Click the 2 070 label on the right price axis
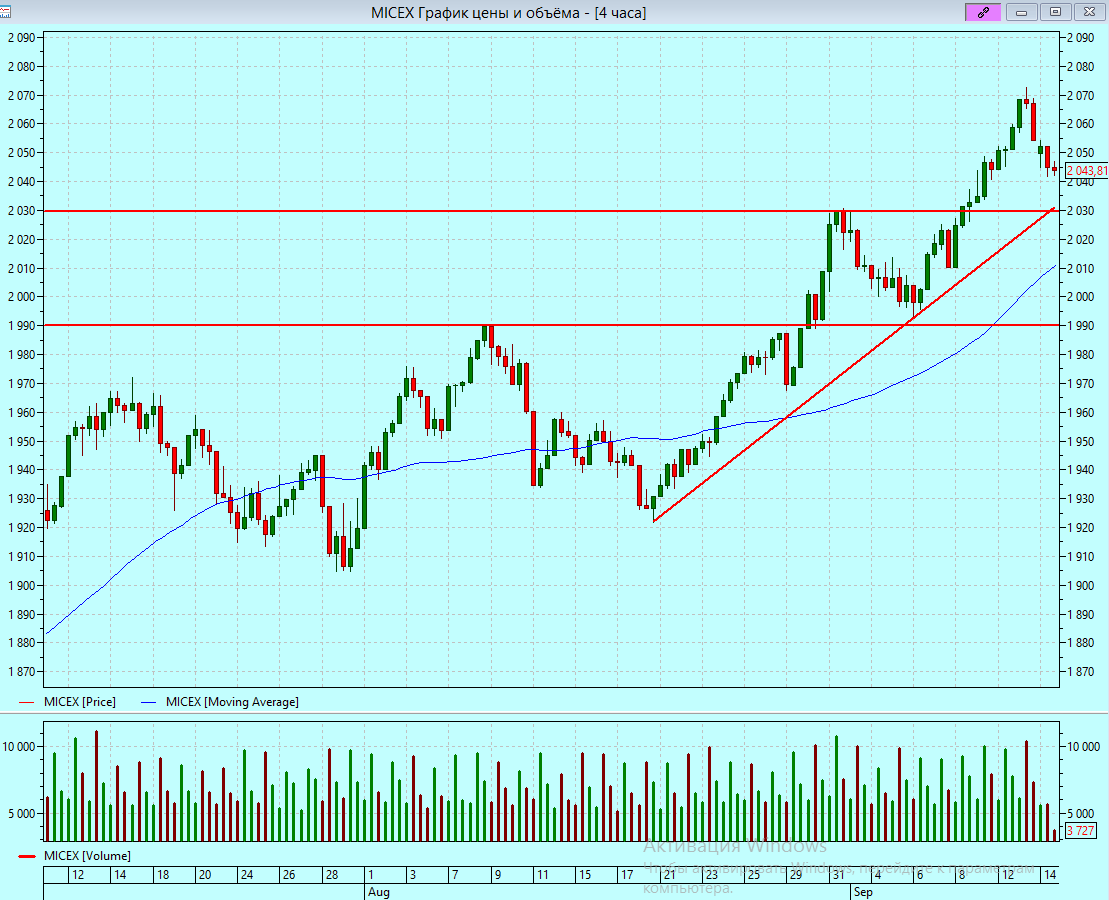This screenshot has width=1109, height=900. [1080, 96]
